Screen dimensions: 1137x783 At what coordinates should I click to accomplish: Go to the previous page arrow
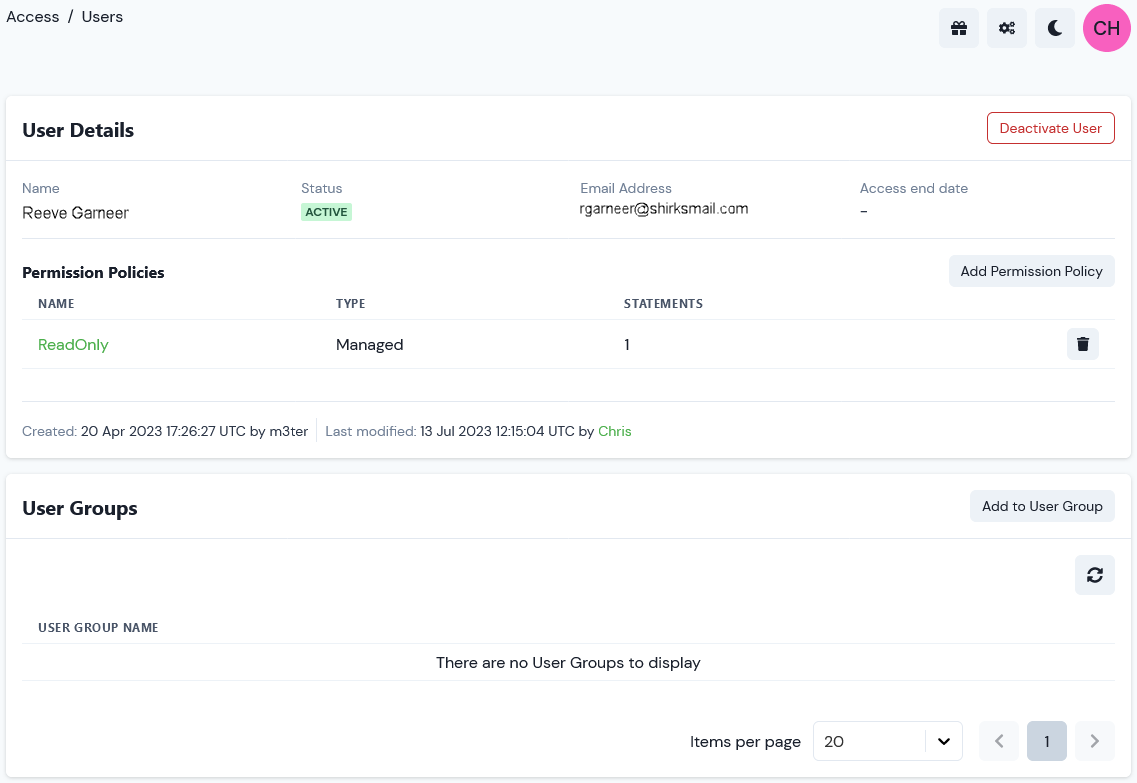pos(999,741)
